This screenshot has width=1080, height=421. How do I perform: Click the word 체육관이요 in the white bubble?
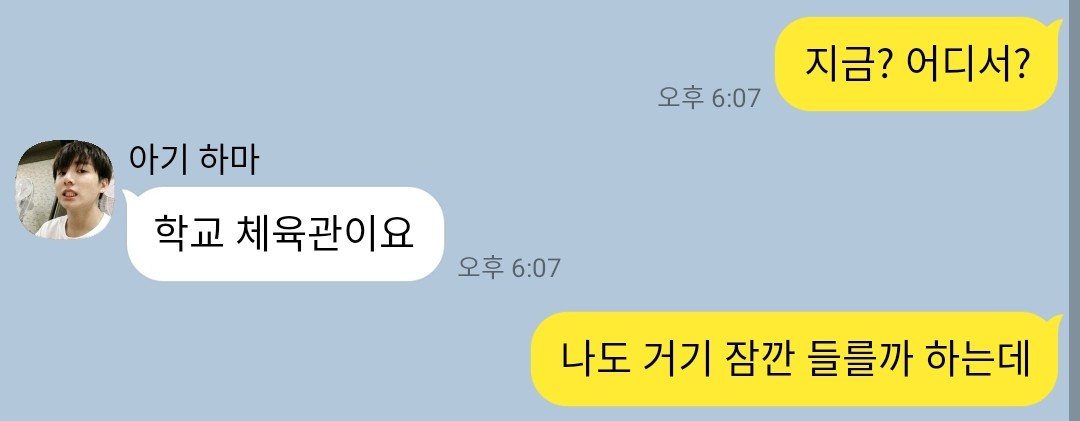pyautogui.click(x=324, y=234)
